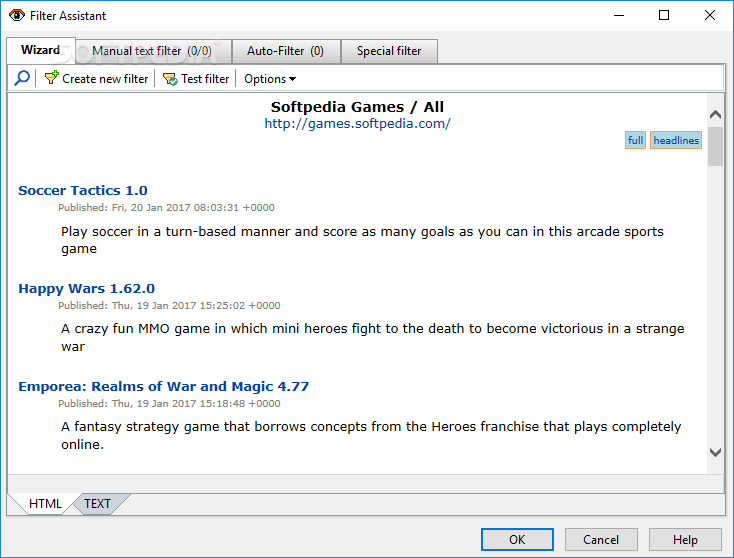Open the games.softpedia.com link
This screenshot has height=558, width=734.
pyautogui.click(x=357, y=124)
